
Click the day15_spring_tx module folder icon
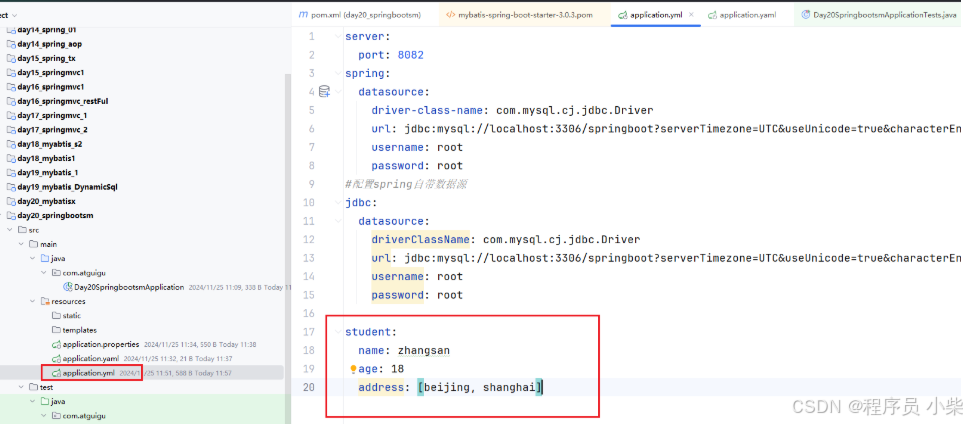(10, 58)
